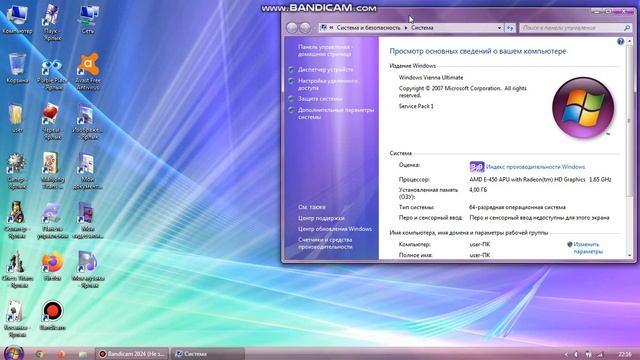Open Диспетчер устройств link

326,70
